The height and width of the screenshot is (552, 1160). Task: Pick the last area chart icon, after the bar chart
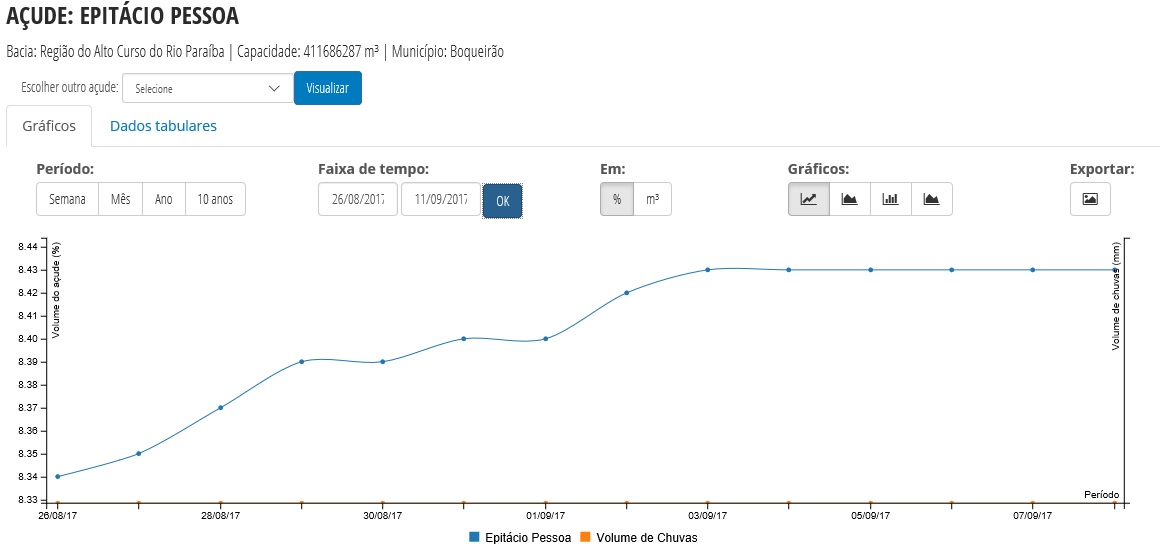[x=932, y=199]
